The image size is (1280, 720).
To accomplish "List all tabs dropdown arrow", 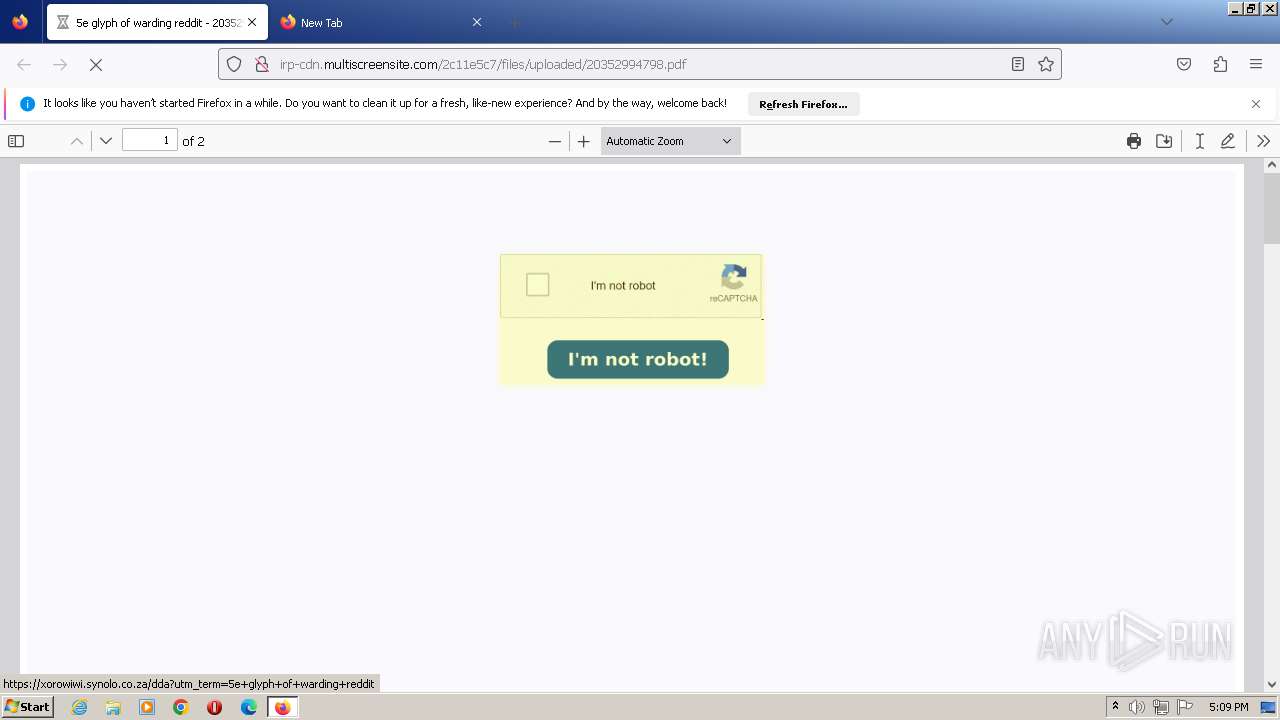I will [x=1166, y=22].
